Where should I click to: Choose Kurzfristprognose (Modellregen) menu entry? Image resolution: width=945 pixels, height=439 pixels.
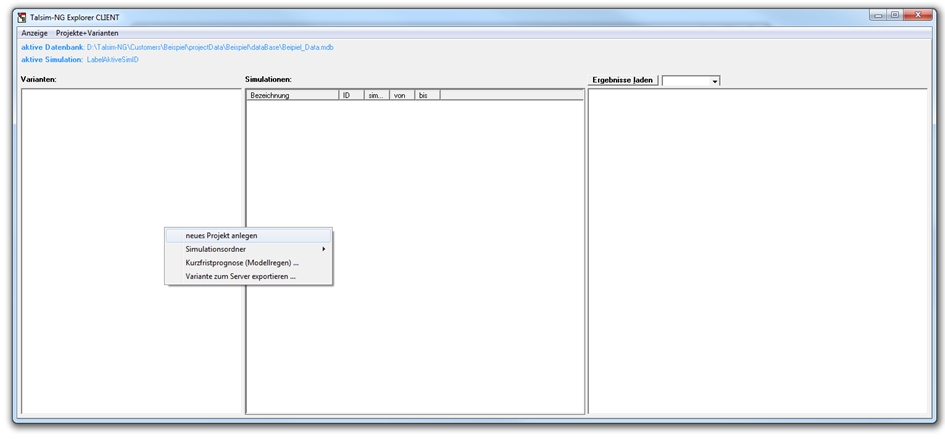(242, 263)
